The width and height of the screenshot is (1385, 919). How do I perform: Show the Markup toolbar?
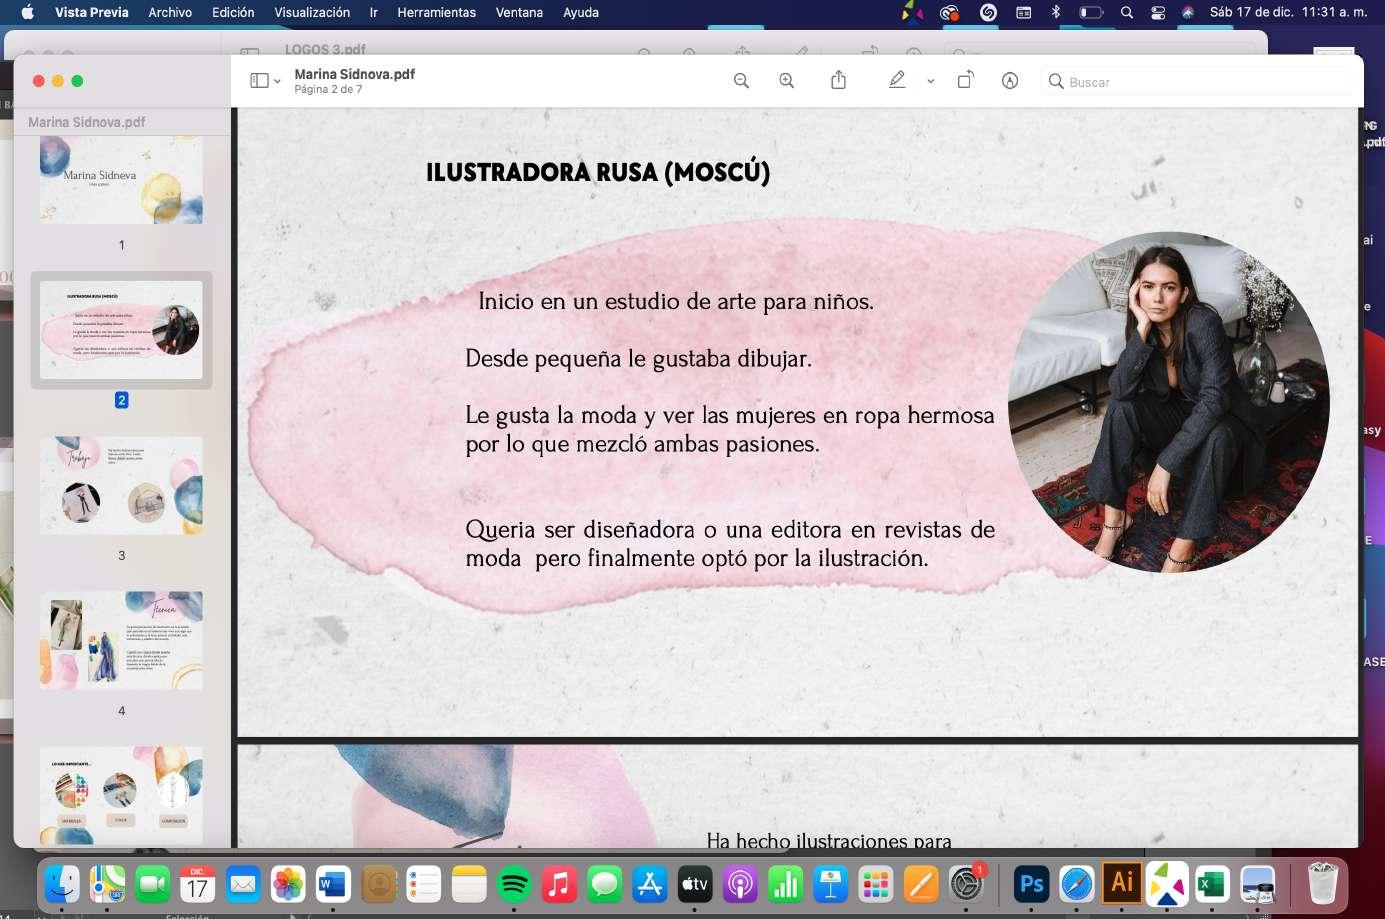coord(1010,81)
